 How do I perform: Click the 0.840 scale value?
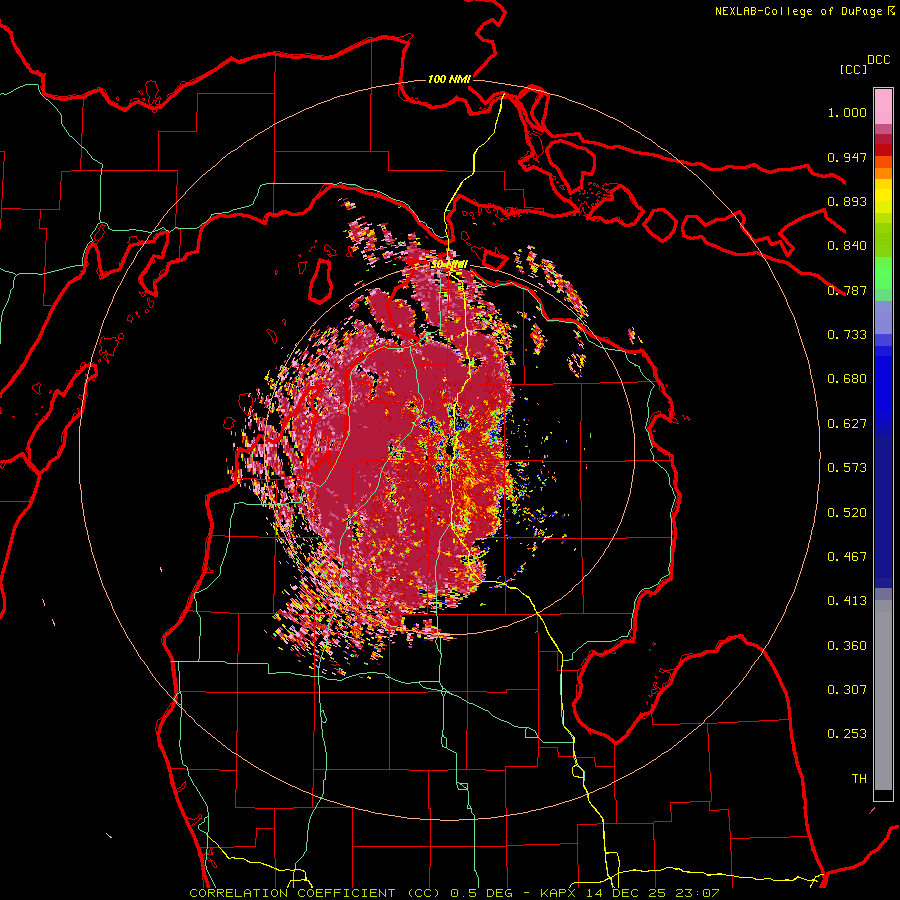coord(847,246)
